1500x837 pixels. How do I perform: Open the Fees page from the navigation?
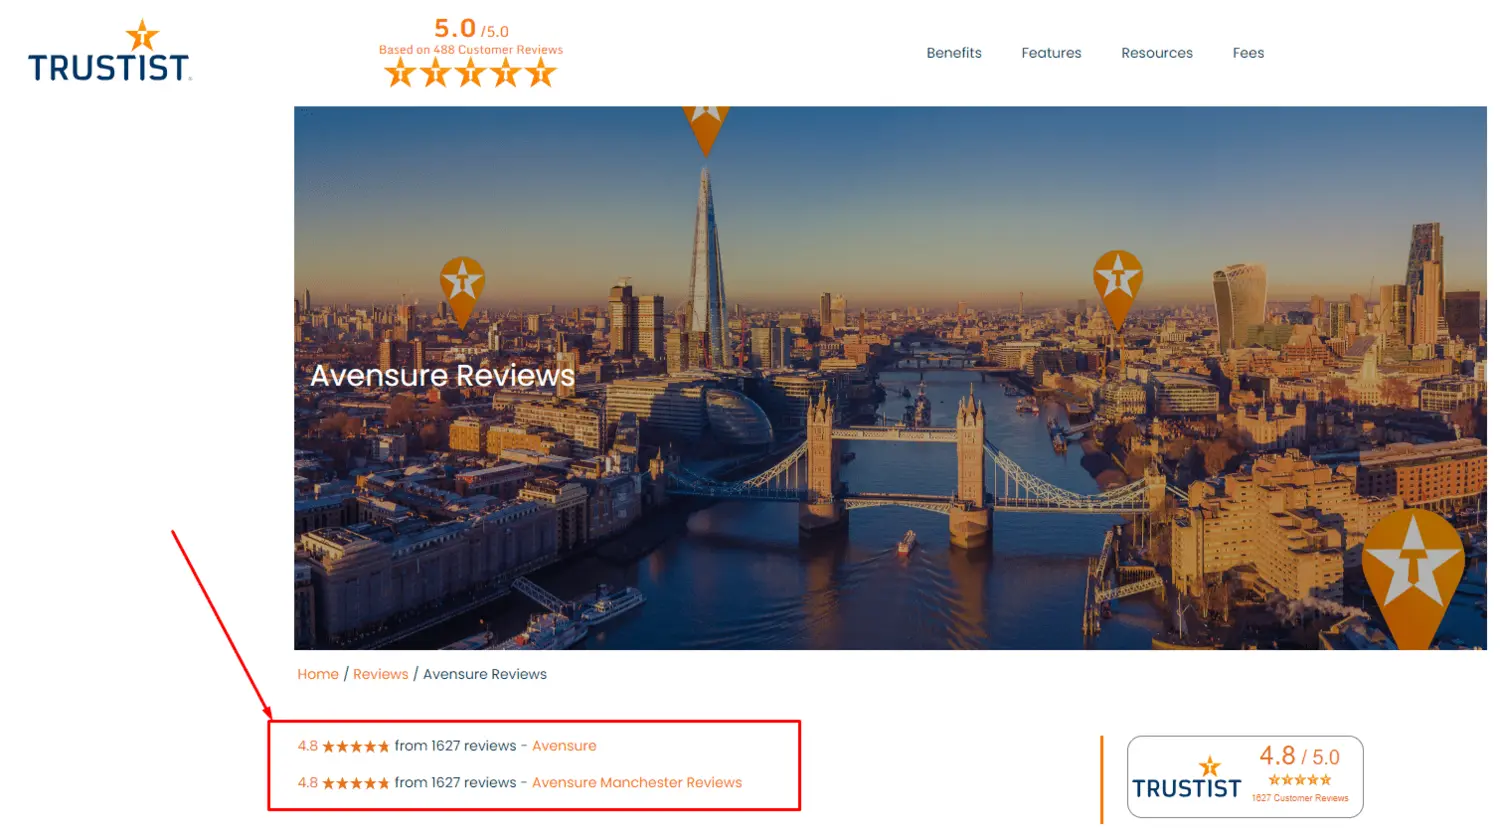[x=1248, y=53]
